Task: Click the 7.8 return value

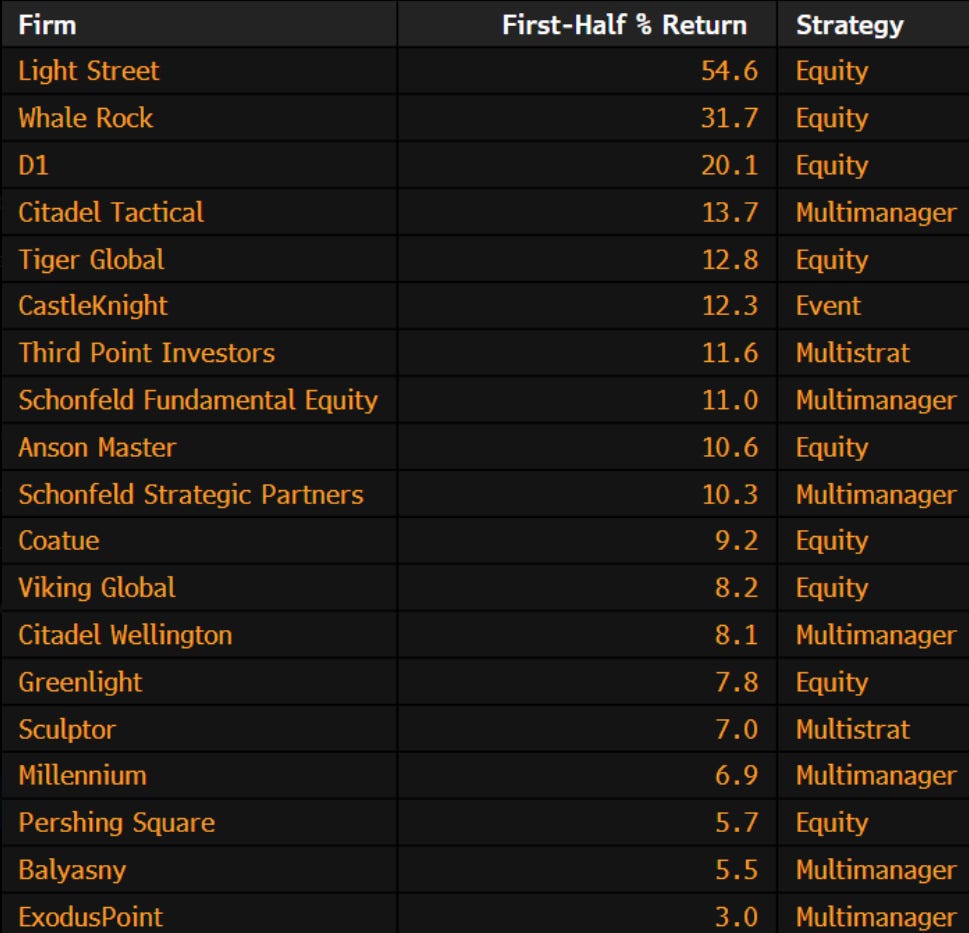Action: 737,682
